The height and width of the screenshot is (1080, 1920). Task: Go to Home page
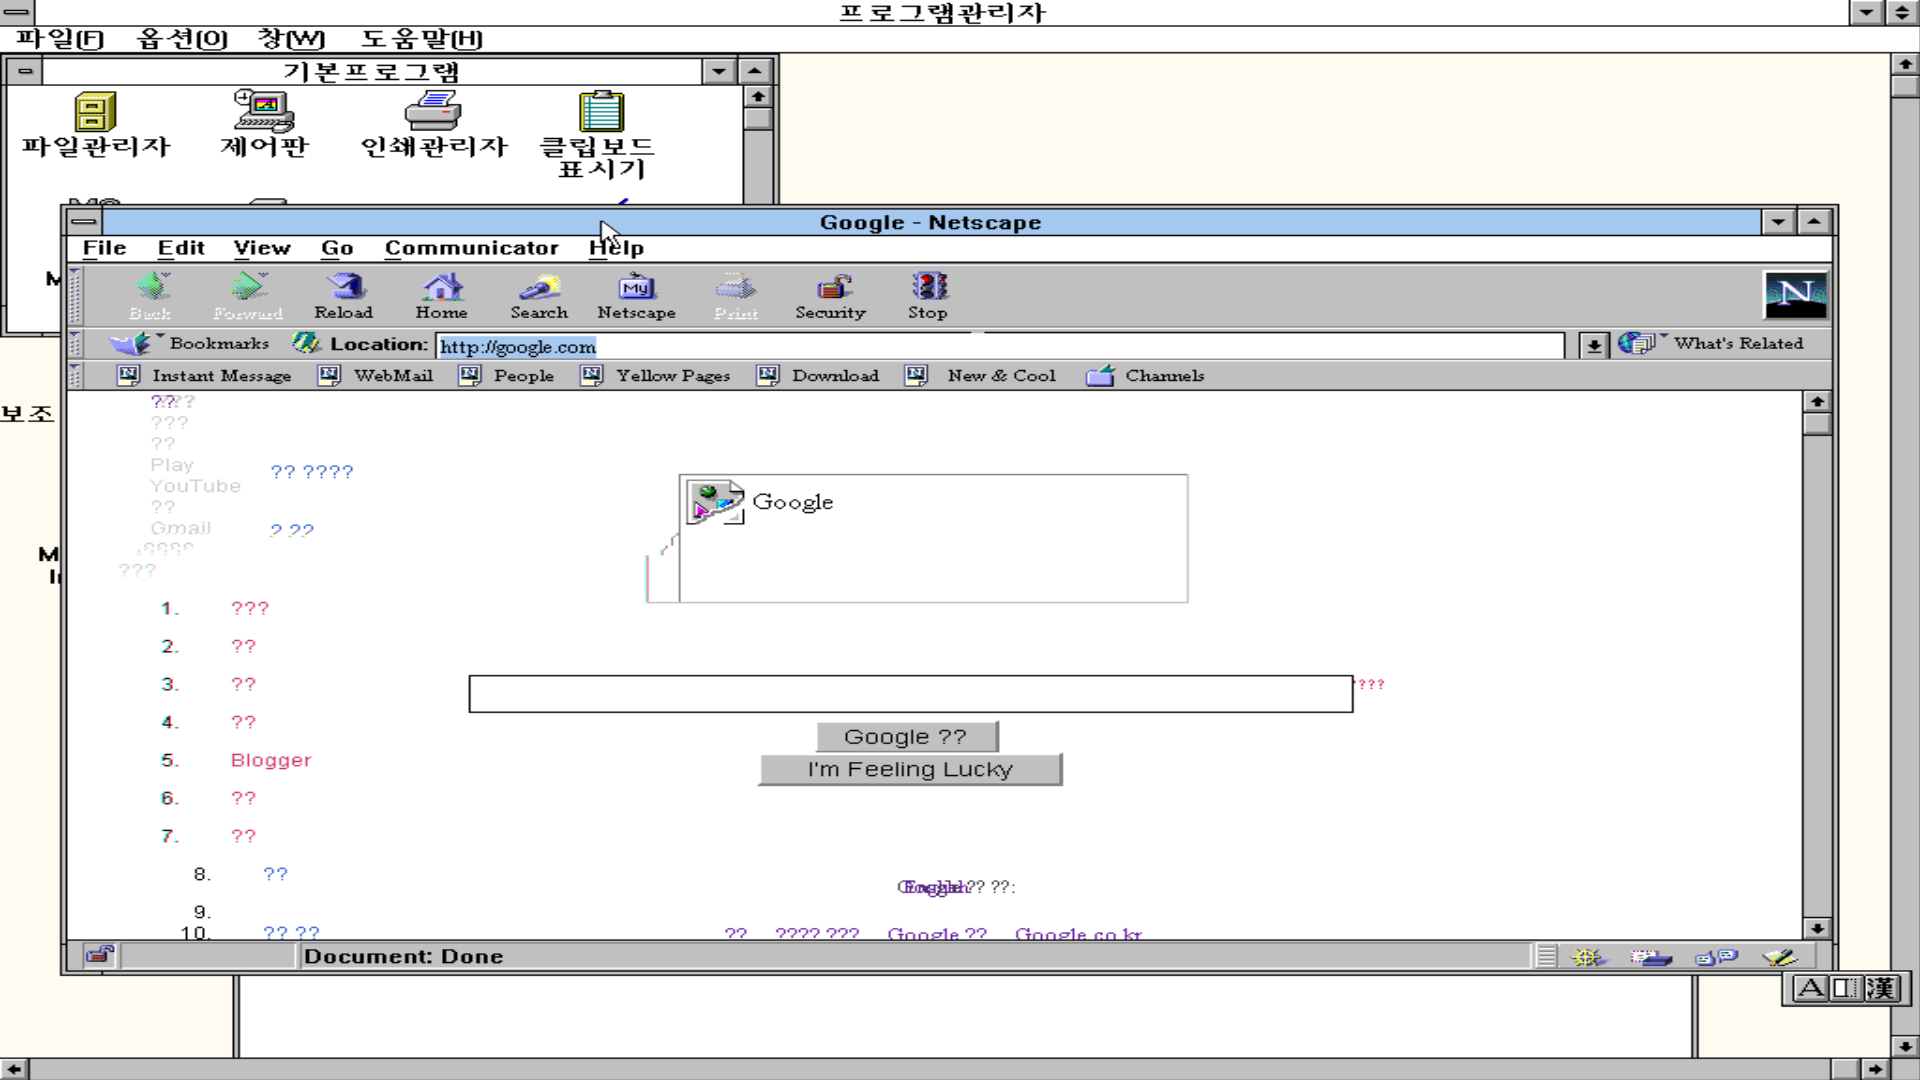(x=441, y=296)
